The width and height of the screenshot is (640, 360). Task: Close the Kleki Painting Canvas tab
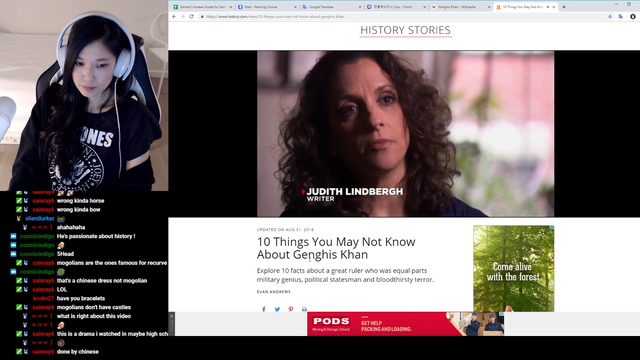(295, 7)
